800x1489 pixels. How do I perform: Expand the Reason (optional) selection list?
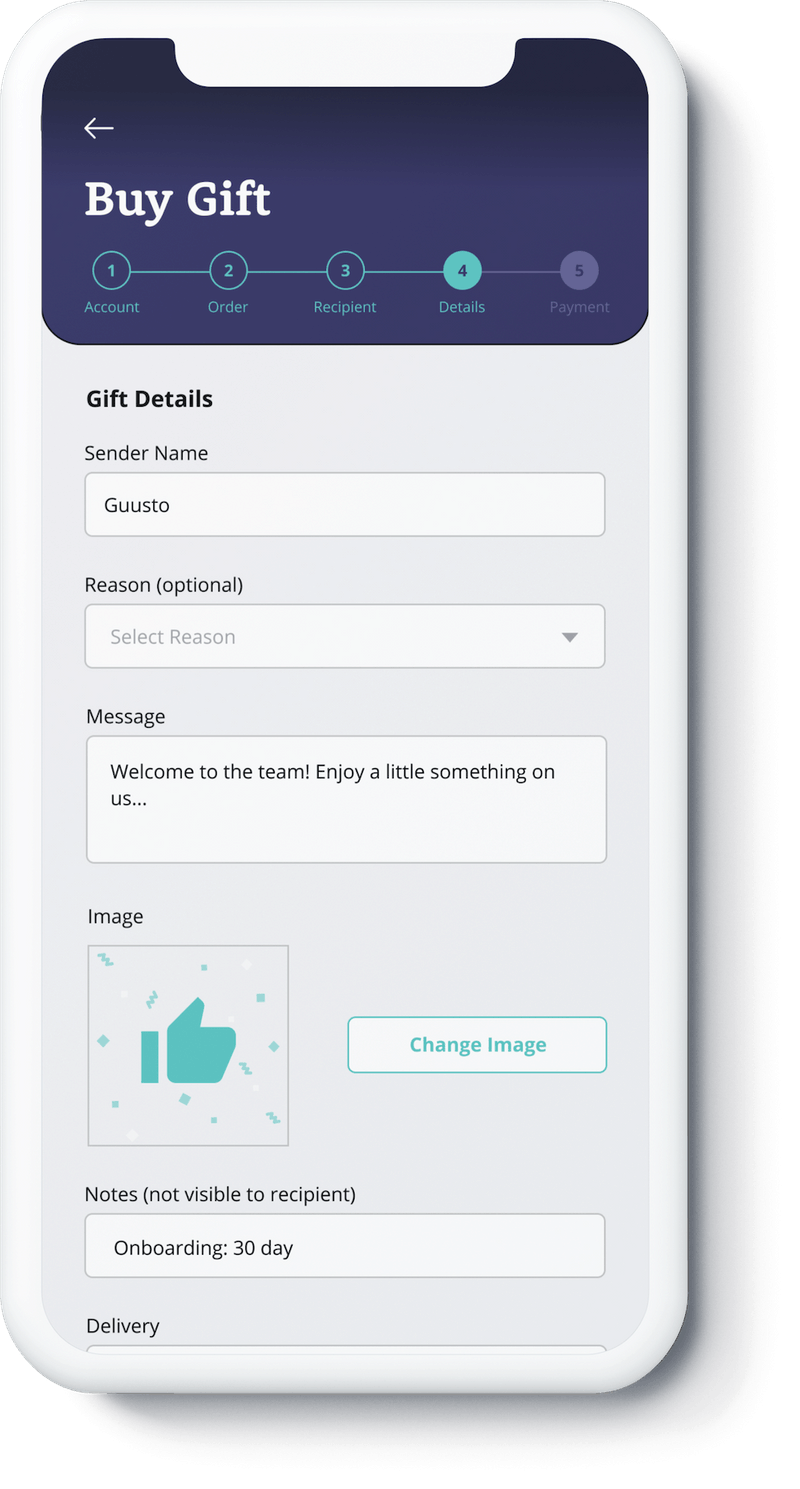click(x=345, y=636)
